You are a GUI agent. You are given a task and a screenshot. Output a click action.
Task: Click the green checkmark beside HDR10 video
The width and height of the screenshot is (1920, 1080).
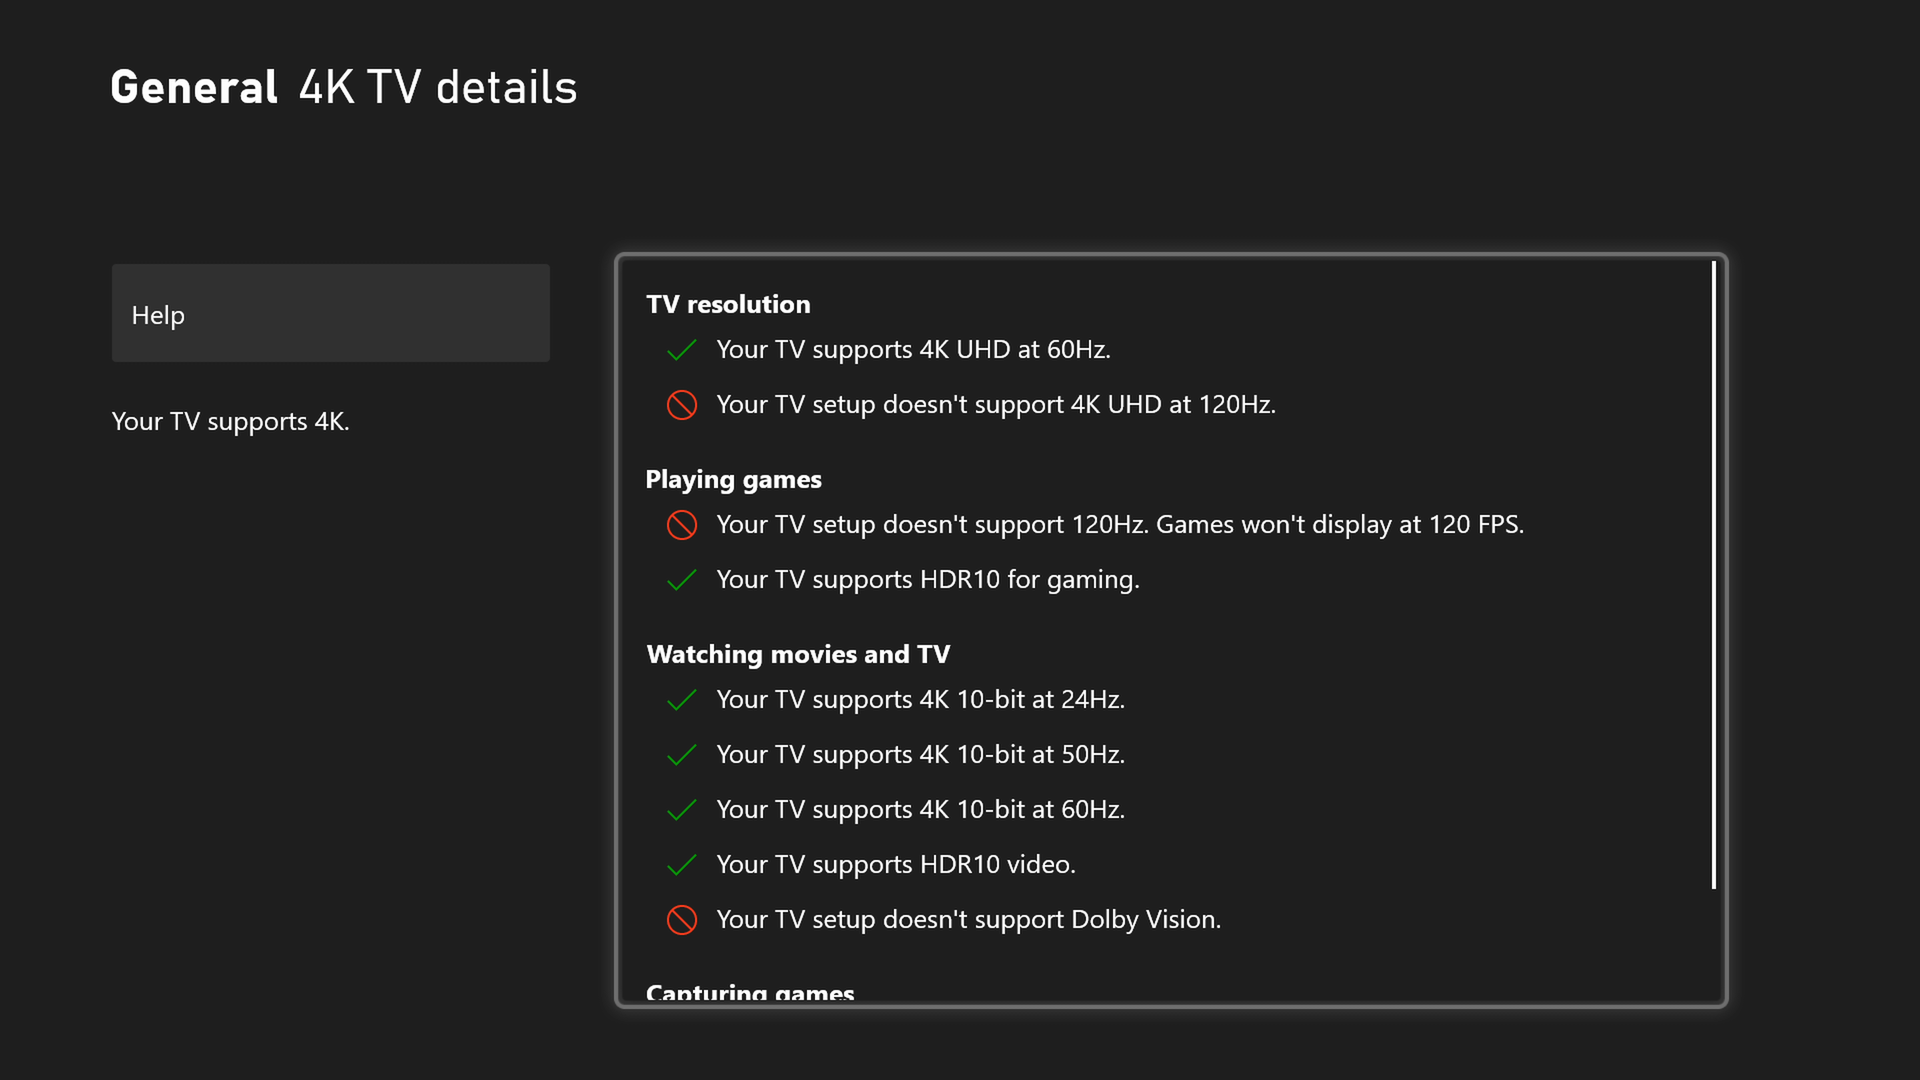point(682,865)
